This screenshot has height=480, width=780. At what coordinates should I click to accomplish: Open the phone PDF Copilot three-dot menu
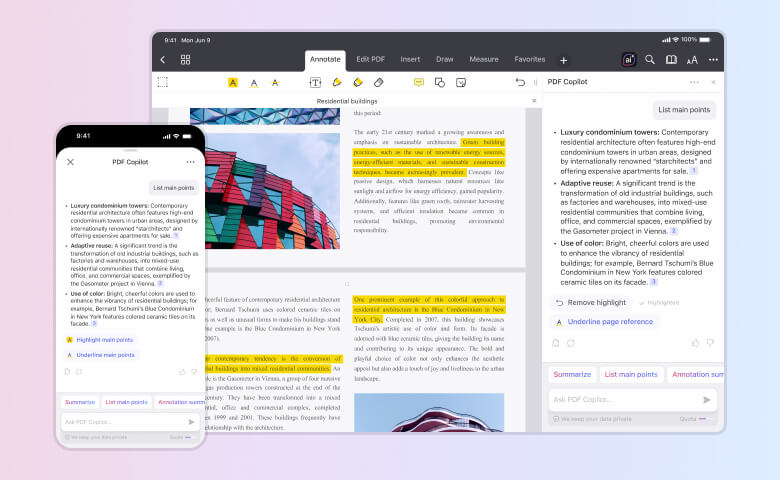point(190,161)
